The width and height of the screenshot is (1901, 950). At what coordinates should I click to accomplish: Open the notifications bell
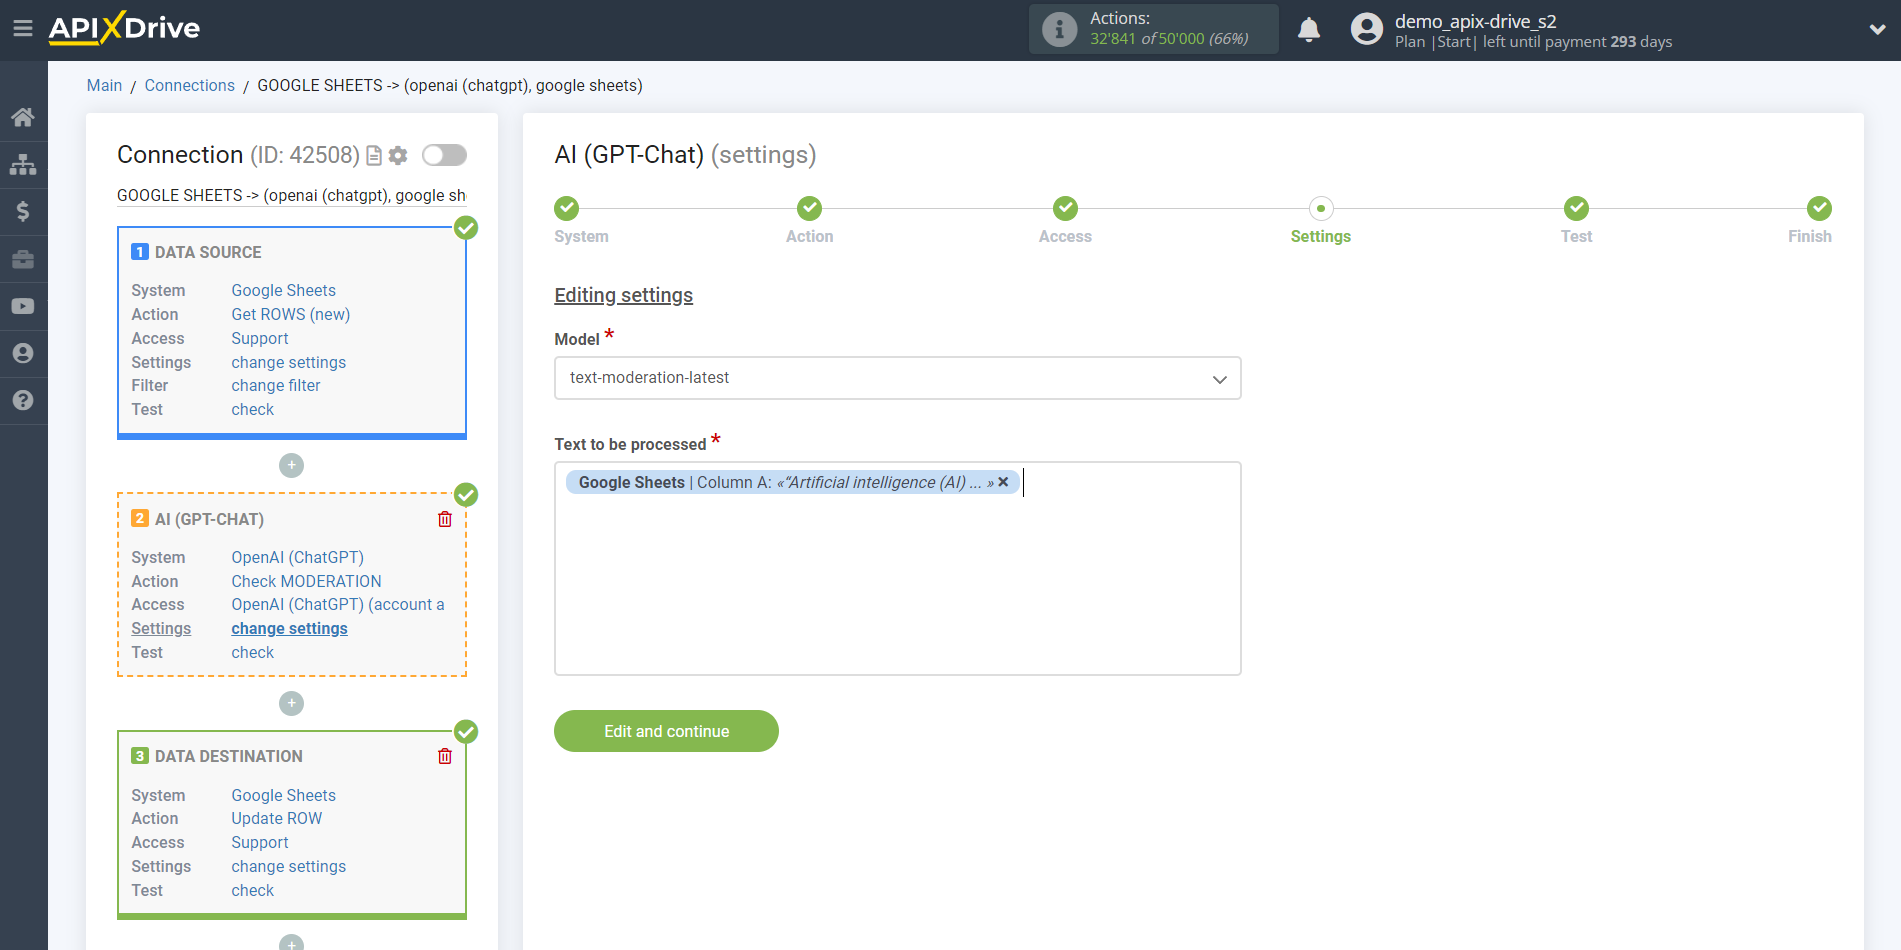[1309, 29]
